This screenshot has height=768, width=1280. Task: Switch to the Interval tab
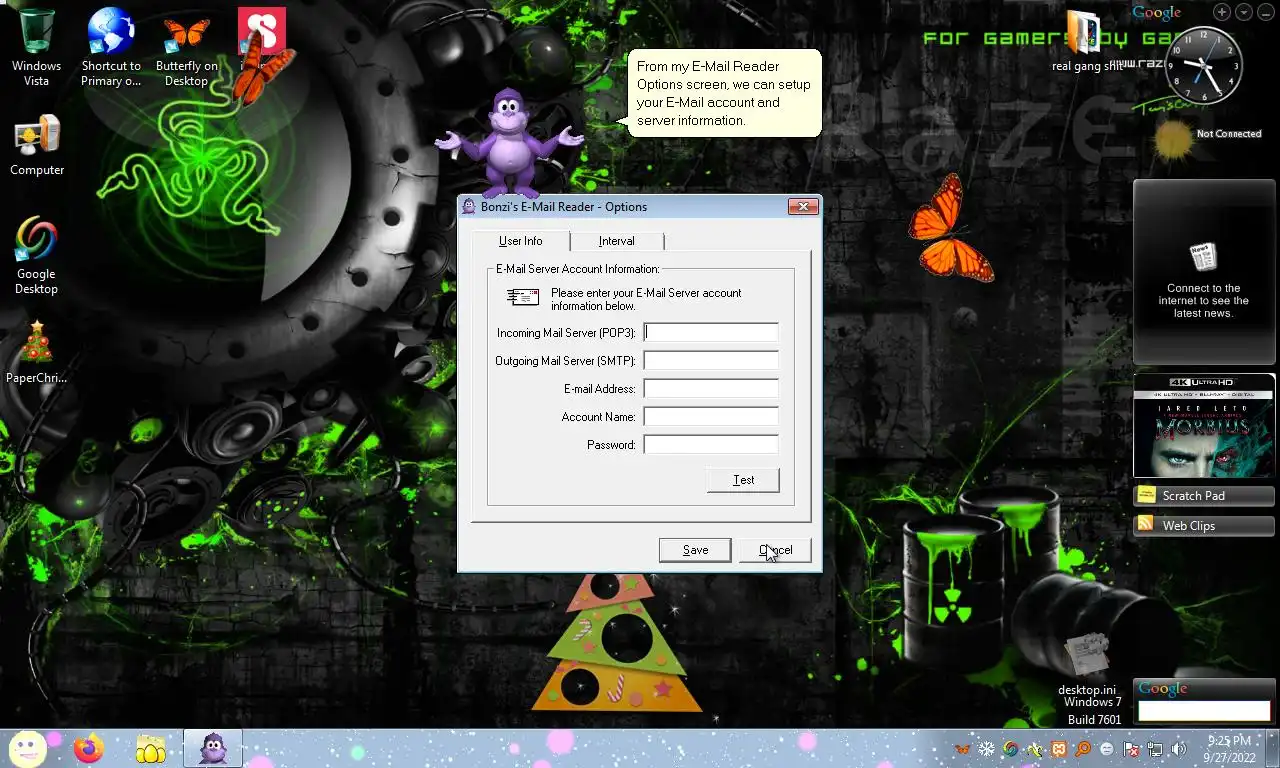[x=616, y=241]
